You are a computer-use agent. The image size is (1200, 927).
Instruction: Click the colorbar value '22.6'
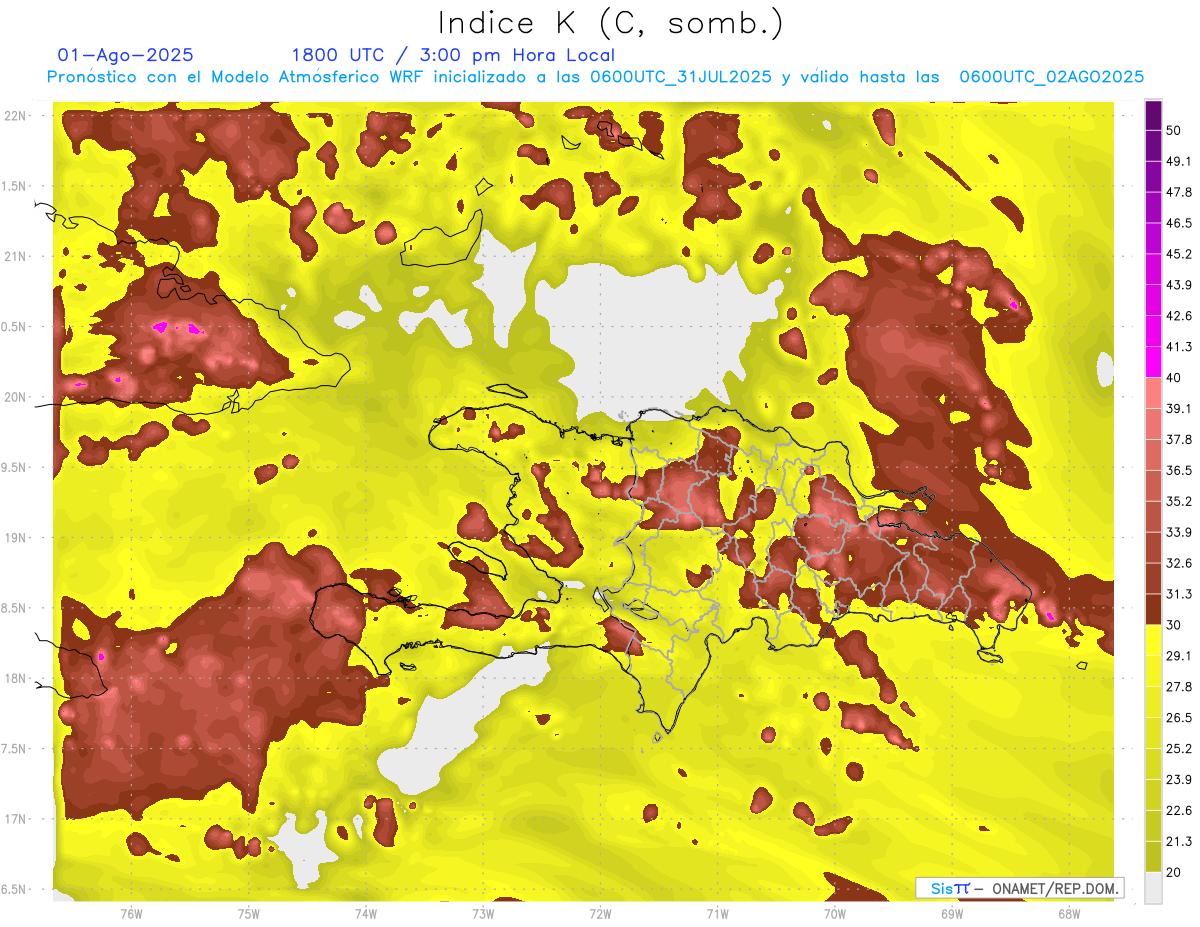coord(1178,810)
